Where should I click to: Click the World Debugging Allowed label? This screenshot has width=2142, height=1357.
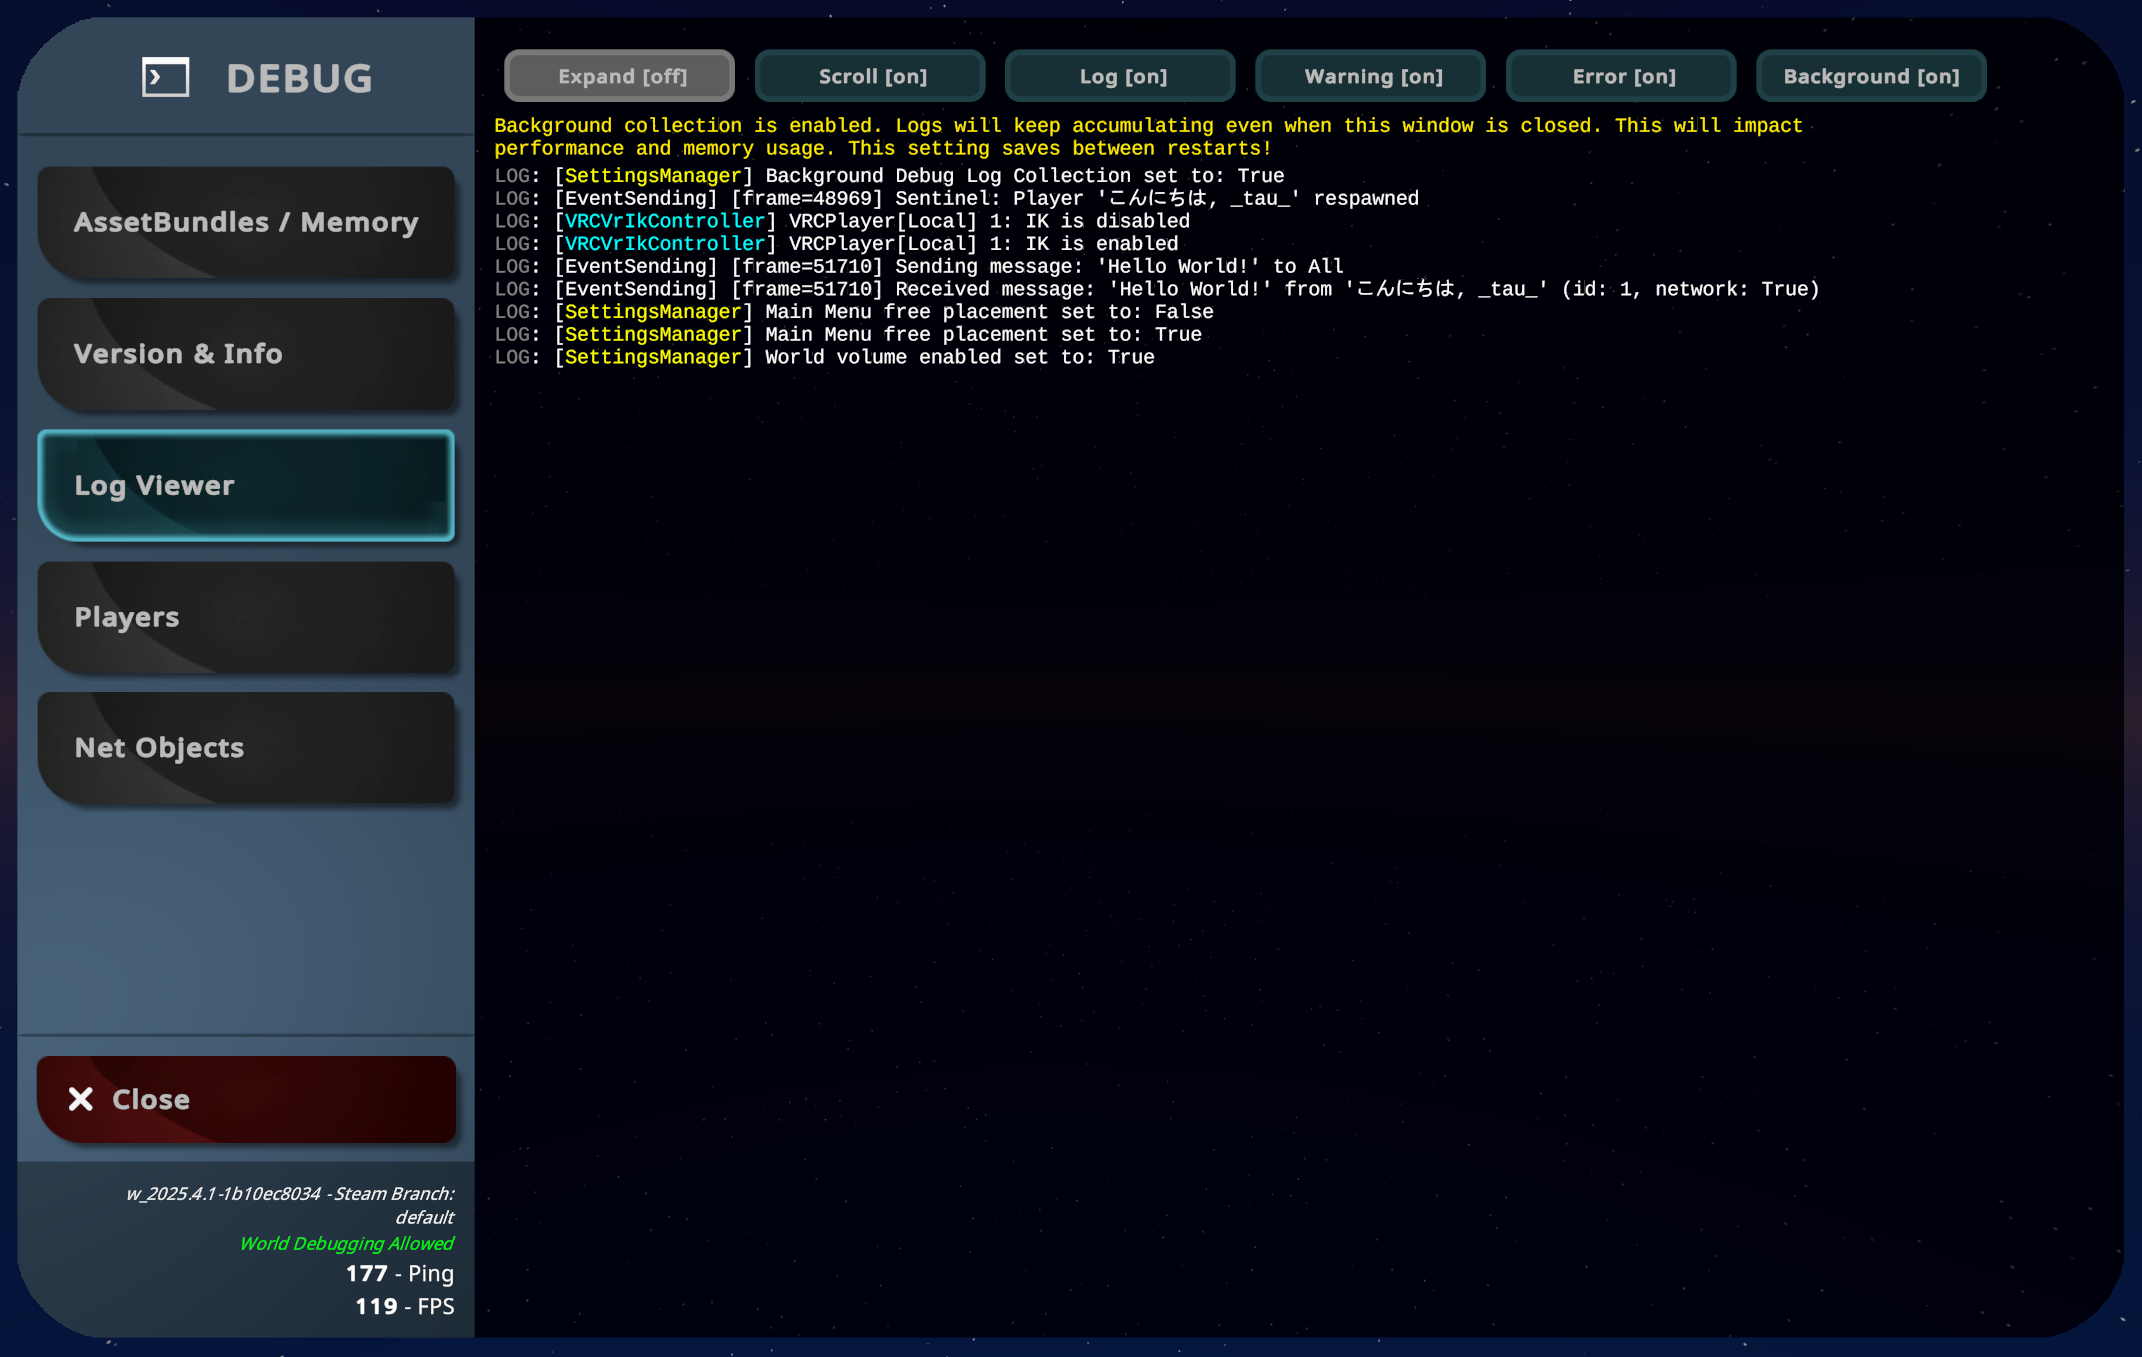point(346,1243)
